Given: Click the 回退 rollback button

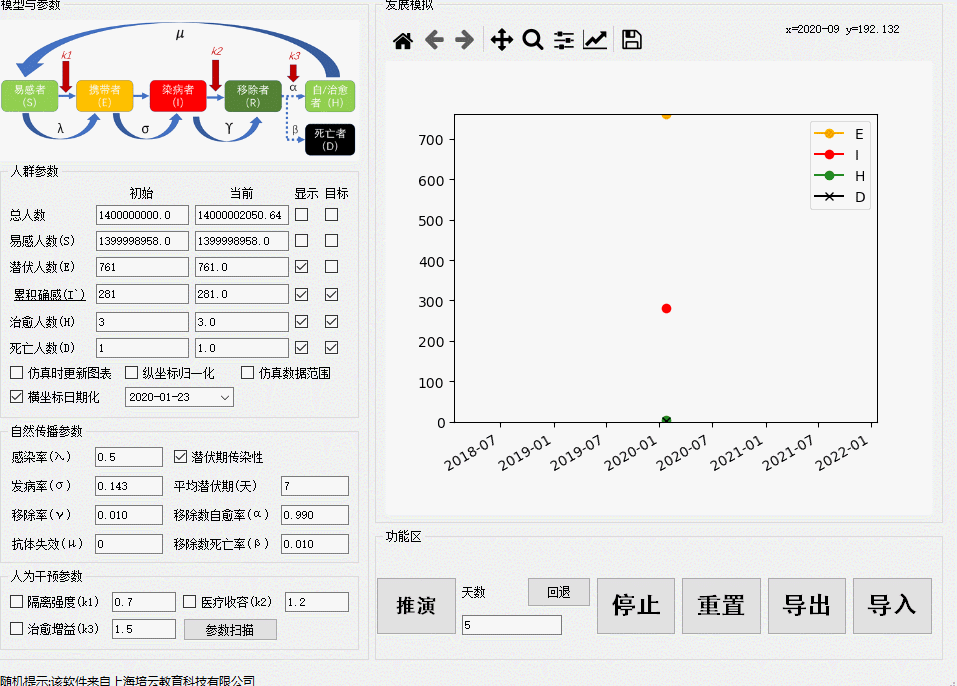Looking at the screenshot, I should point(558,592).
